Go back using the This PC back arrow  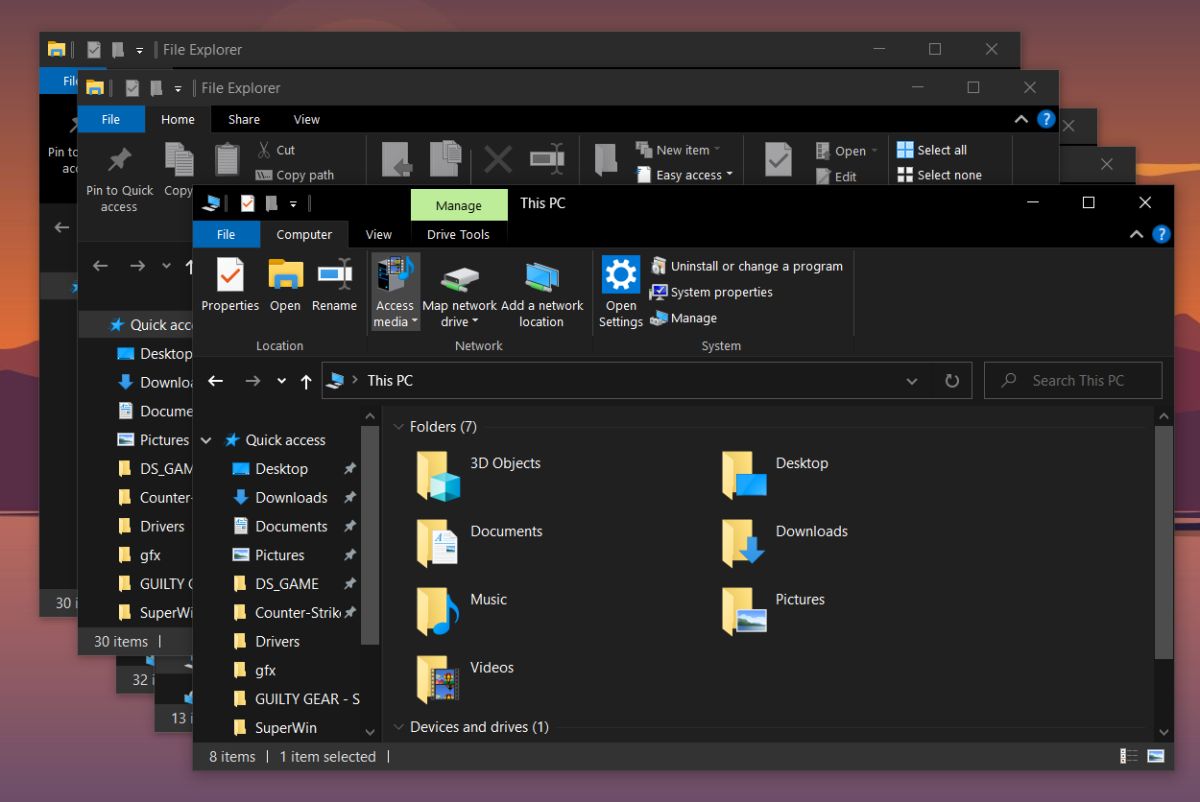click(215, 381)
